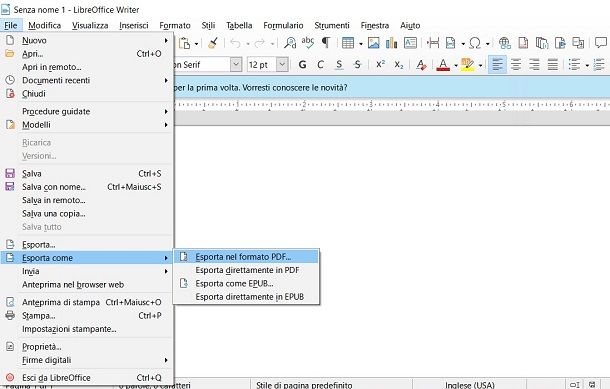This screenshot has height=389, width=610.
Task: Click Stampa in File menu
Action: point(87,315)
